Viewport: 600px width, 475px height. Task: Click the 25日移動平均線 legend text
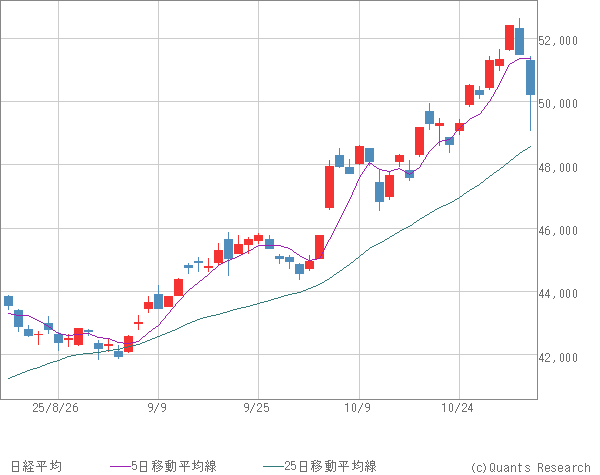[x=331, y=466]
